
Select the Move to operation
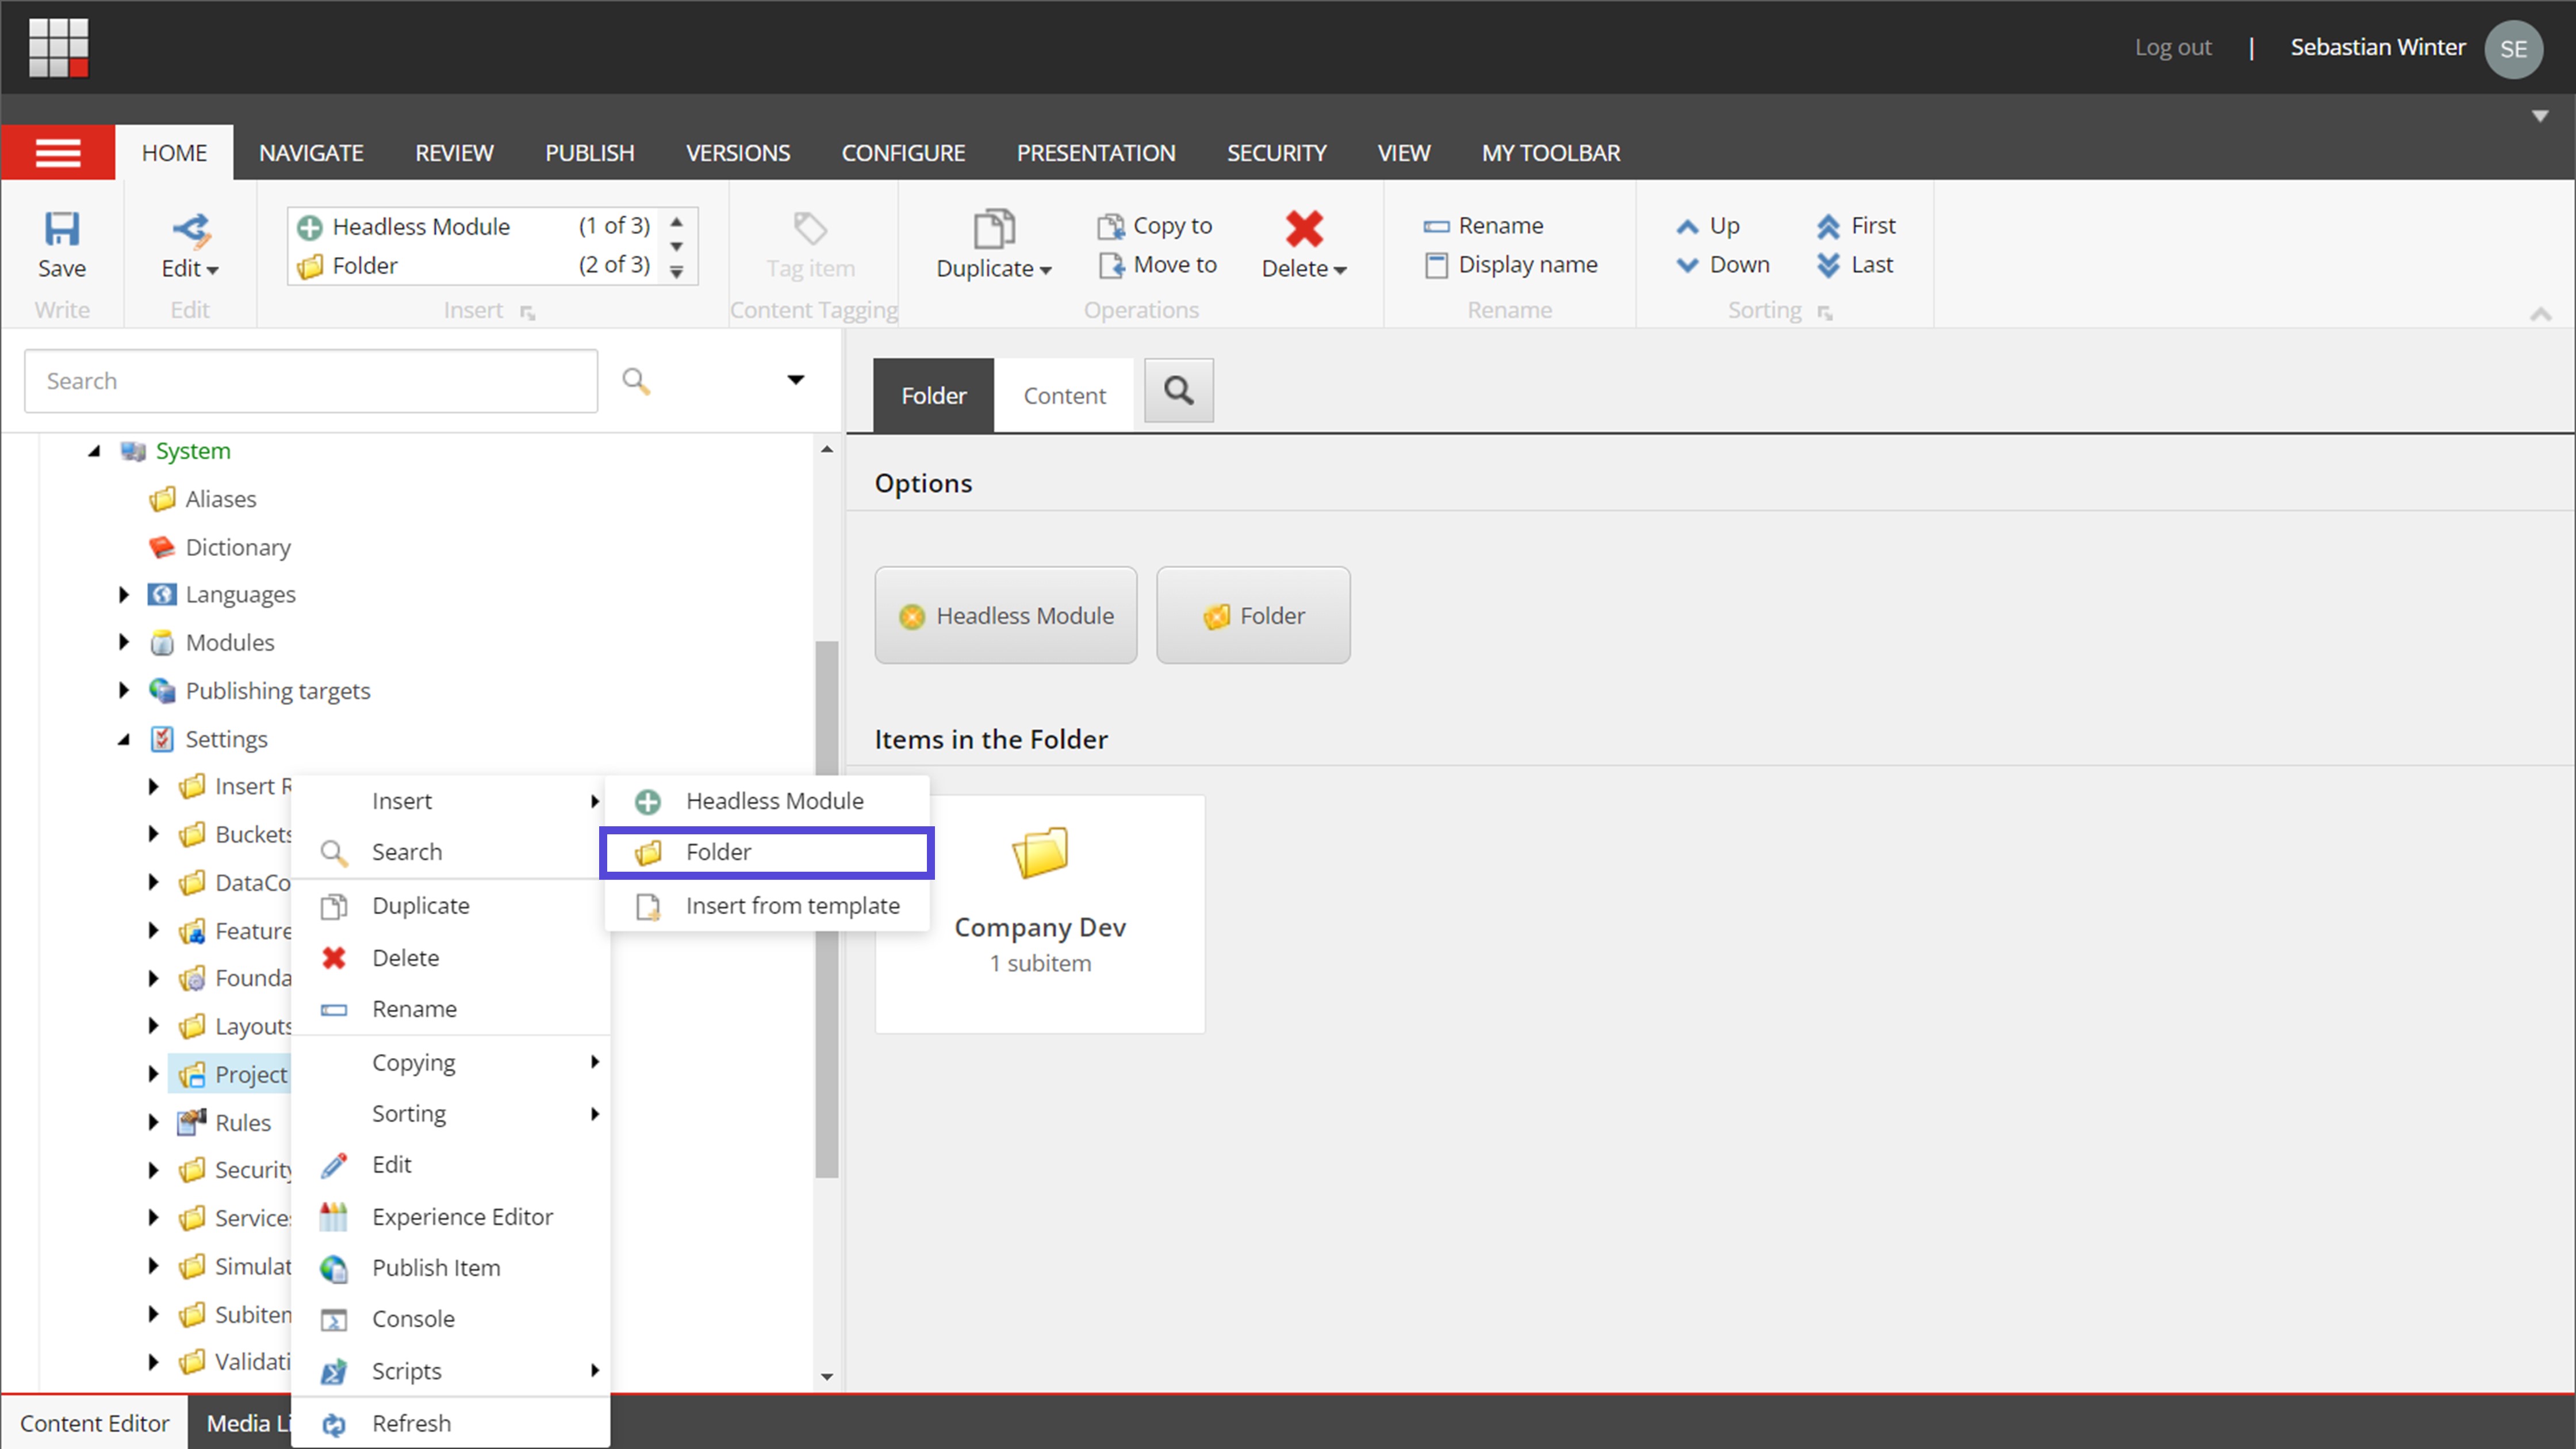tap(1157, 265)
